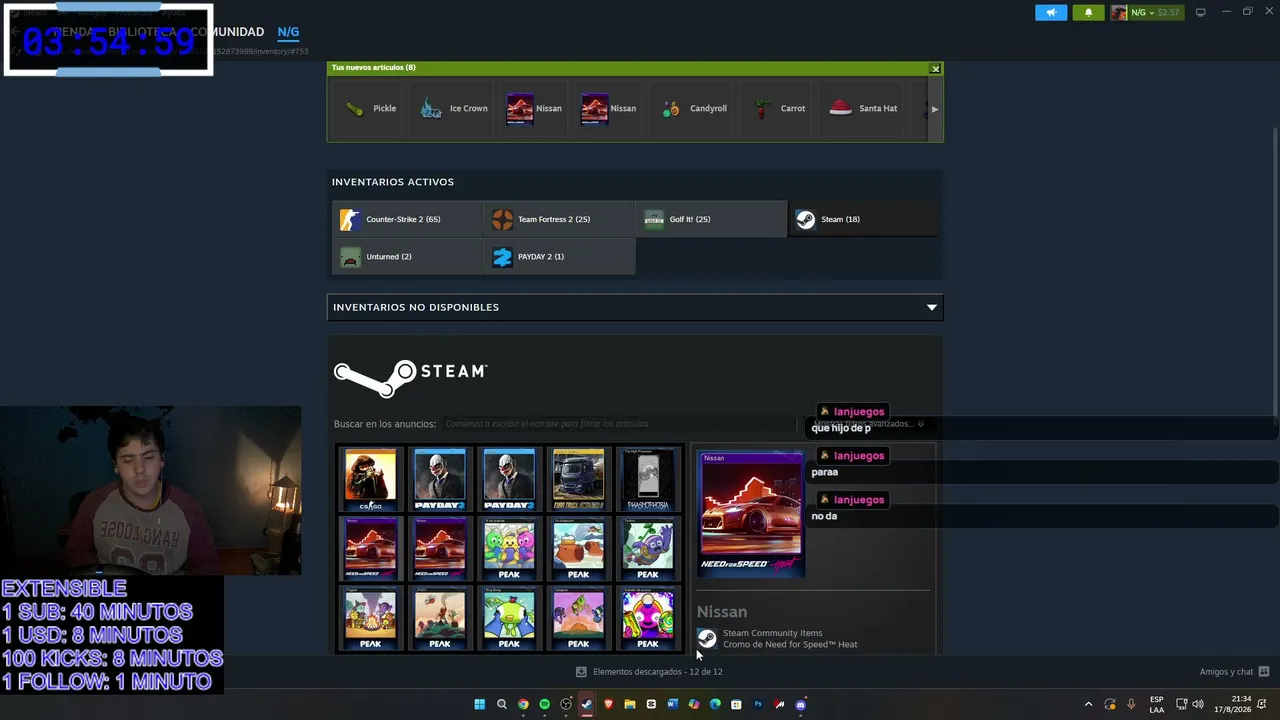Switch to OBS Studio in the taskbar
The image size is (1280, 720).
(x=566, y=704)
